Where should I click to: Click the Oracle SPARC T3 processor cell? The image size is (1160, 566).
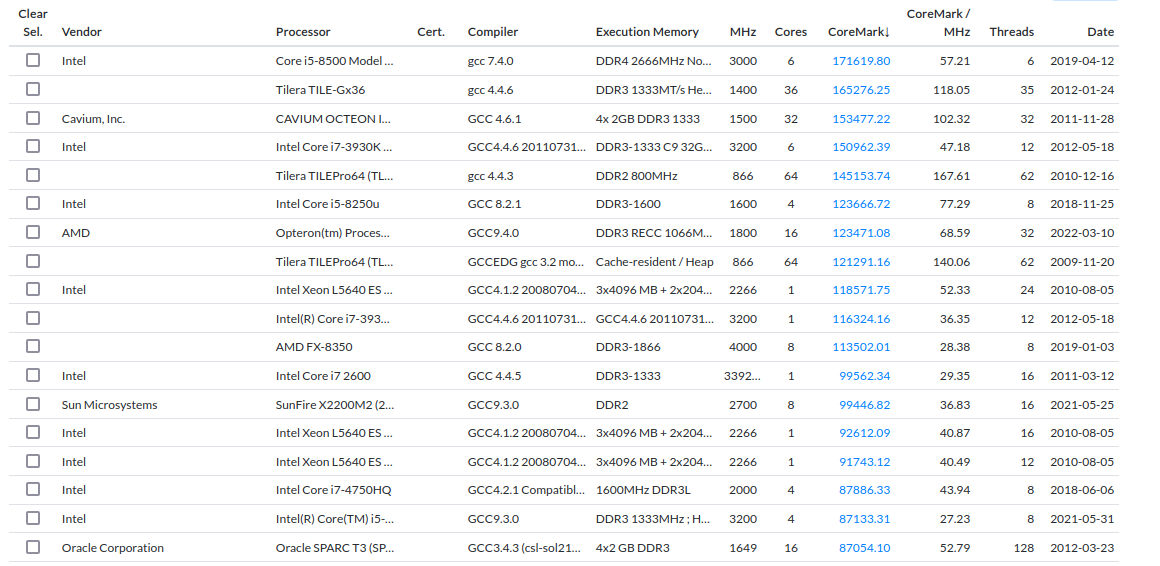tap(334, 548)
